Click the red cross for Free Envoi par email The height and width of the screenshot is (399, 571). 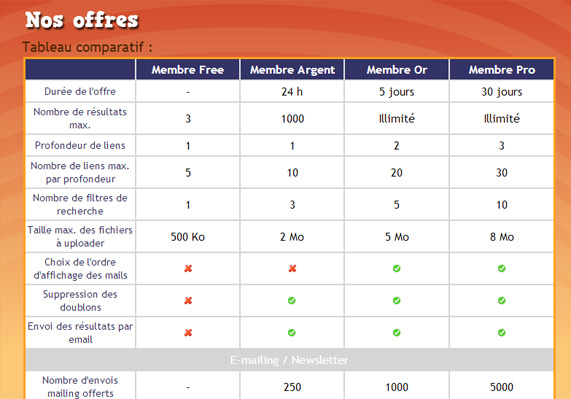[x=188, y=332]
